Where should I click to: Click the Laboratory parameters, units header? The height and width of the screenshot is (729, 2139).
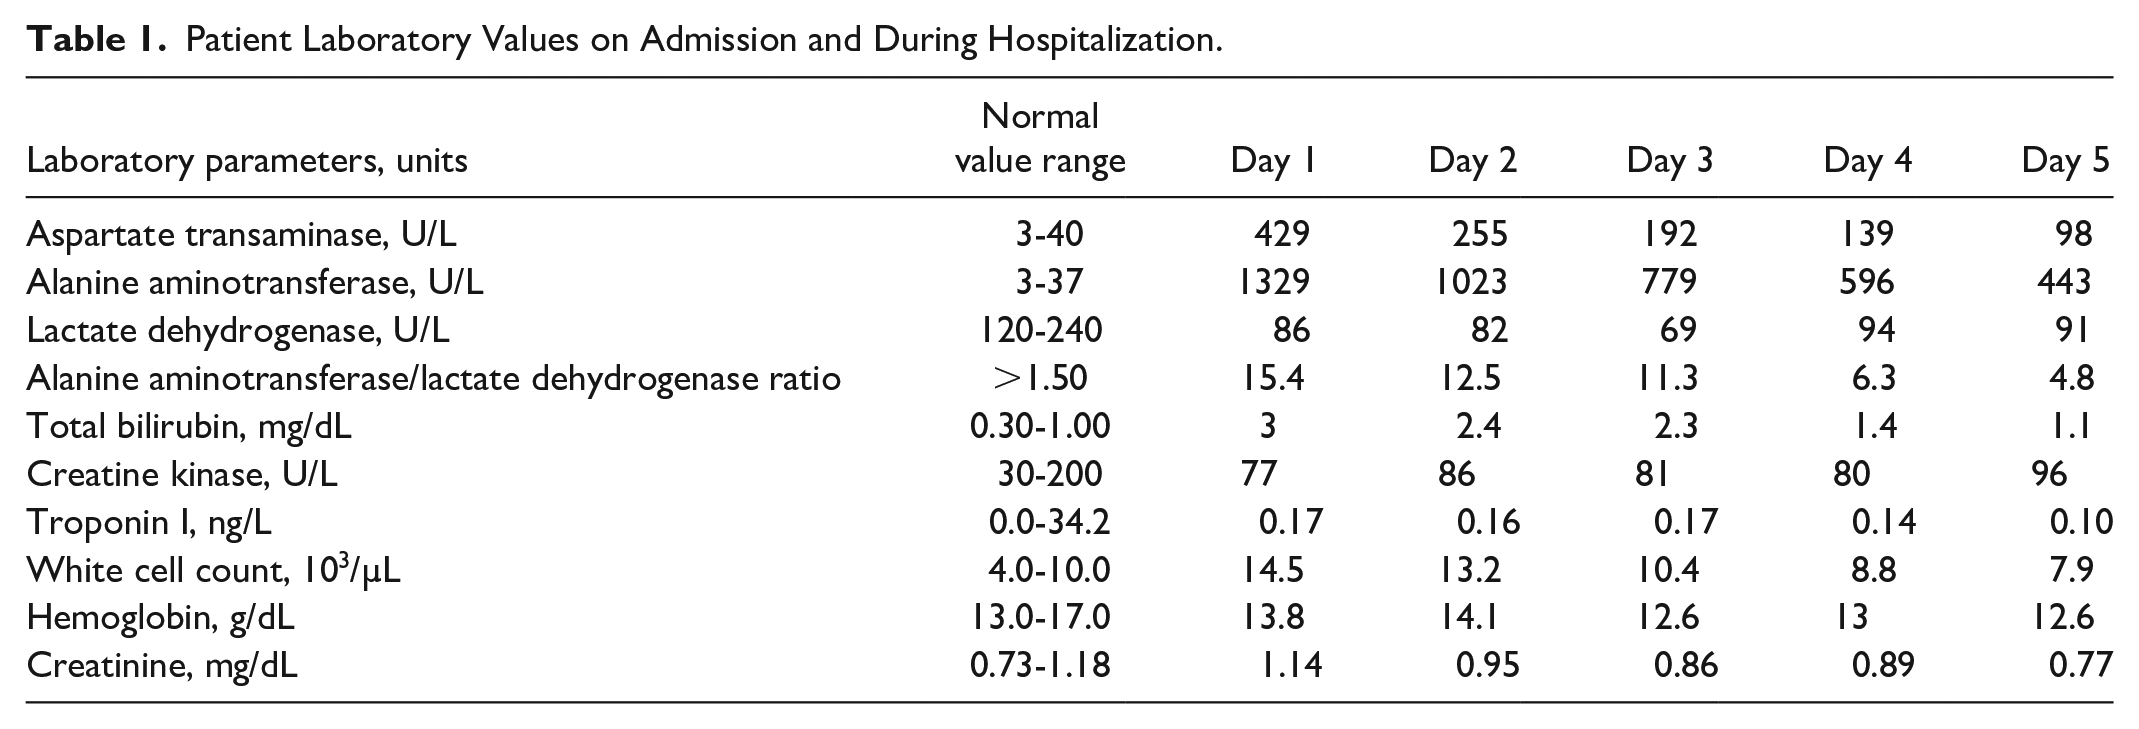(247, 161)
